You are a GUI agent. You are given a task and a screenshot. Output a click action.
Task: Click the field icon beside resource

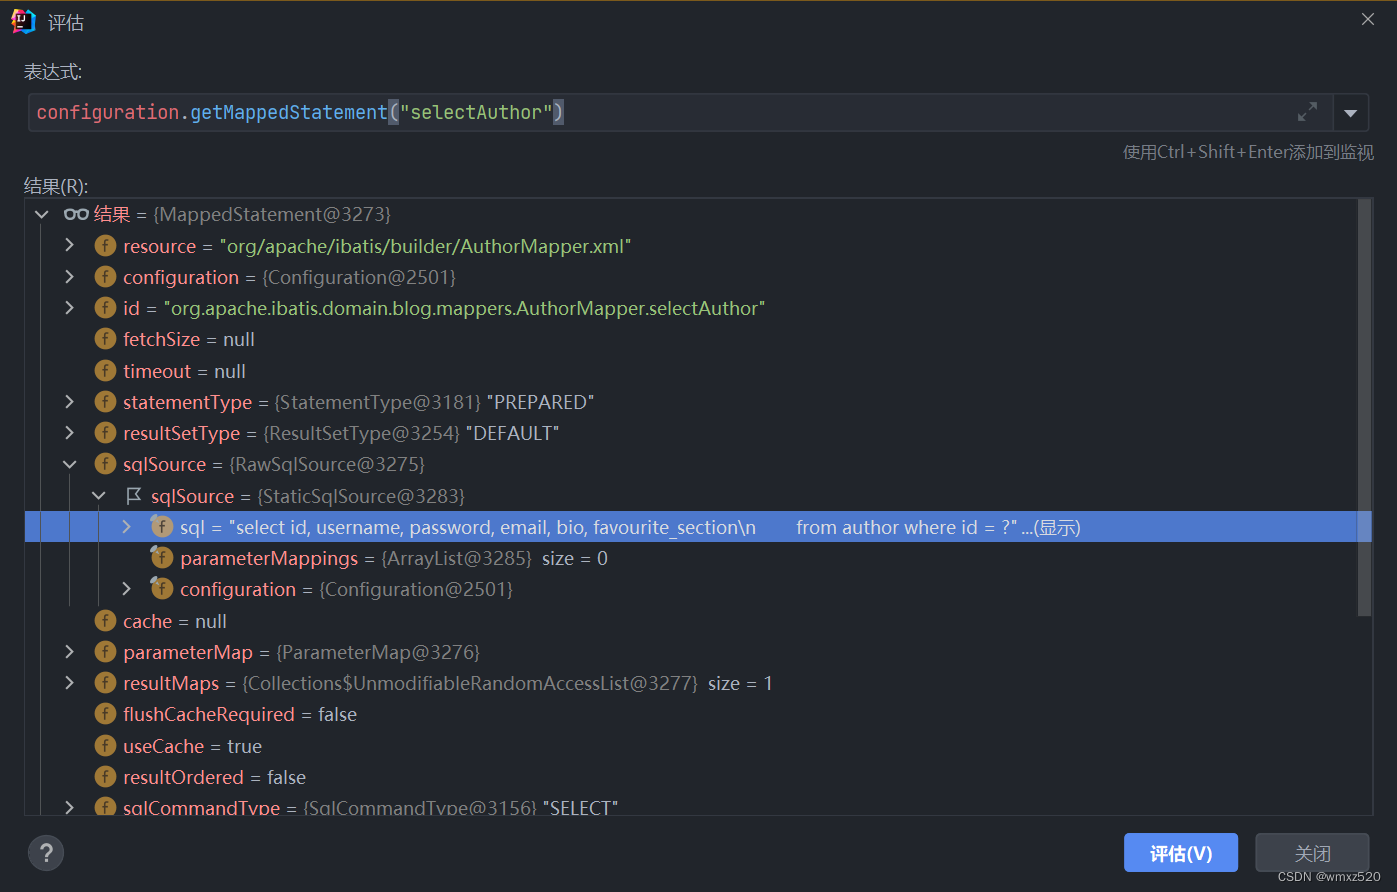coord(105,246)
